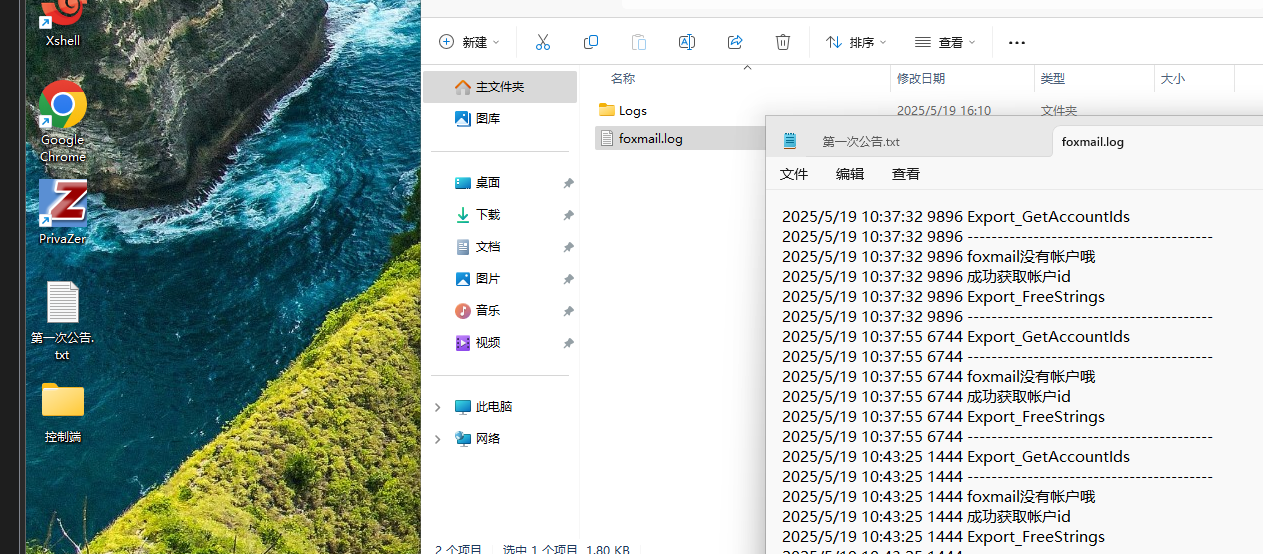Open the 查看 view dropdown in Explorer toolbar
The image size is (1263, 554).
click(x=945, y=42)
